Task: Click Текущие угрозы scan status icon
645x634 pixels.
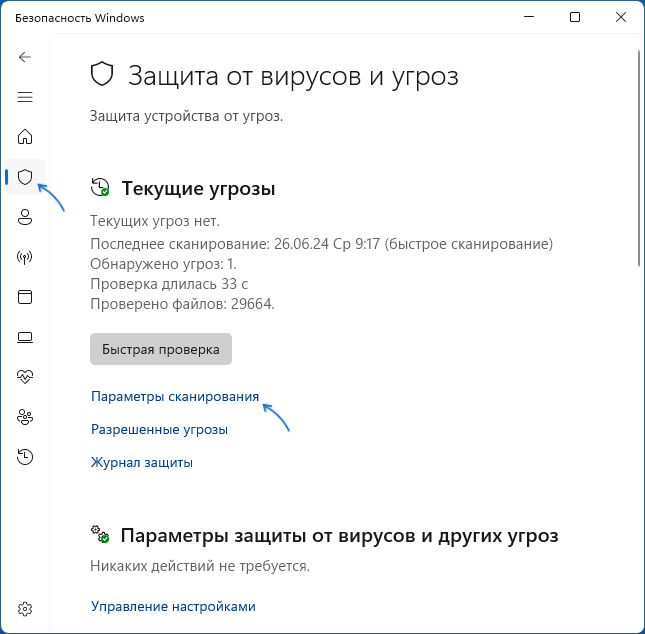Action: point(100,187)
